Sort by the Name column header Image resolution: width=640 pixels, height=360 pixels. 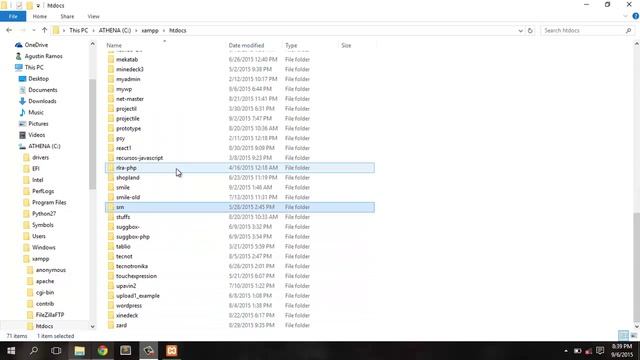pos(114,45)
